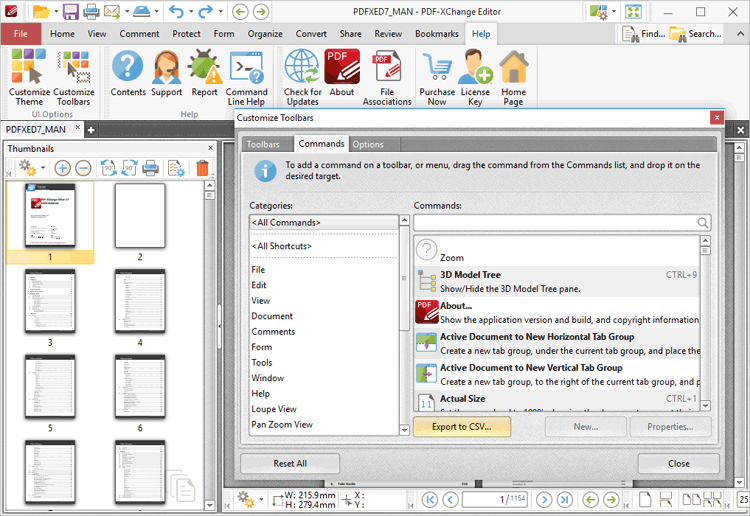The width and height of the screenshot is (750, 516).
Task: Go to previous page arrow
Action: (x=450, y=500)
